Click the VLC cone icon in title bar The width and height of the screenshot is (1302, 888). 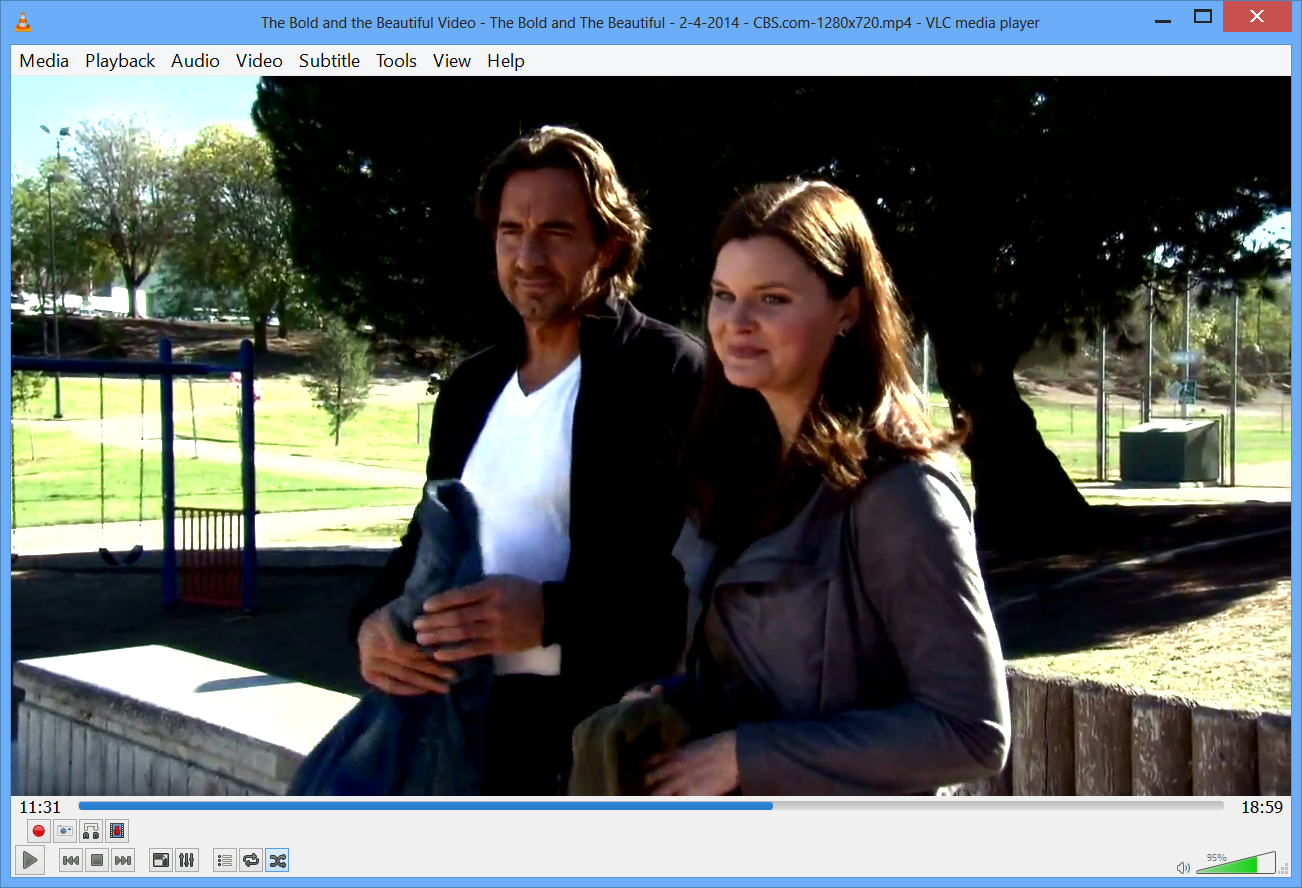[x=22, y=21]
